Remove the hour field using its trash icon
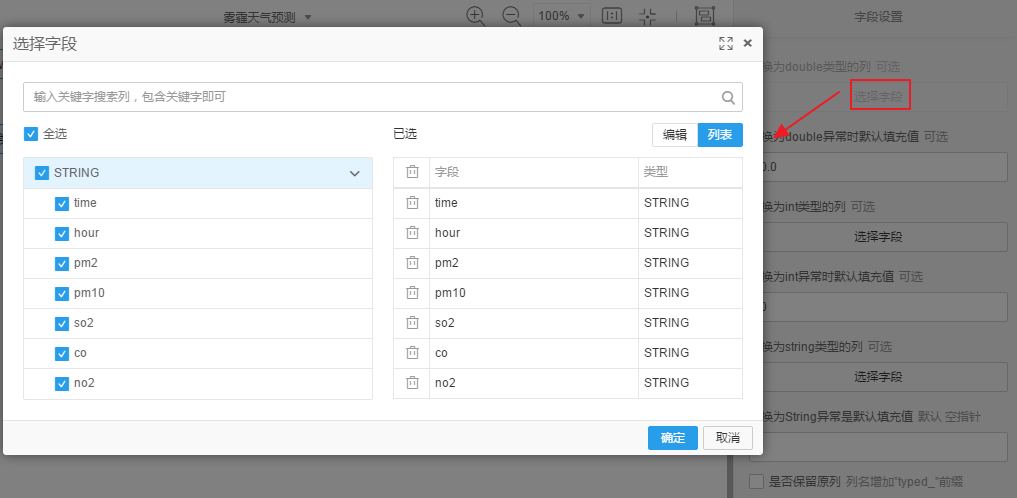This screenshot has width=1017, height=498. (412, 233)
